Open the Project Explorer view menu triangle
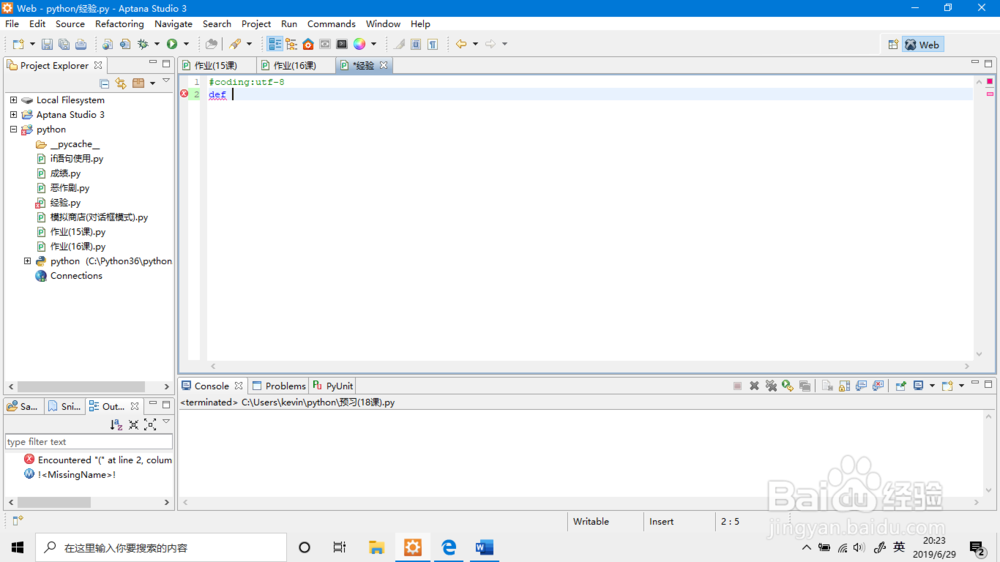Viewport: 1000px width, 562px height. pyautogui.click(x=166, y=81)
